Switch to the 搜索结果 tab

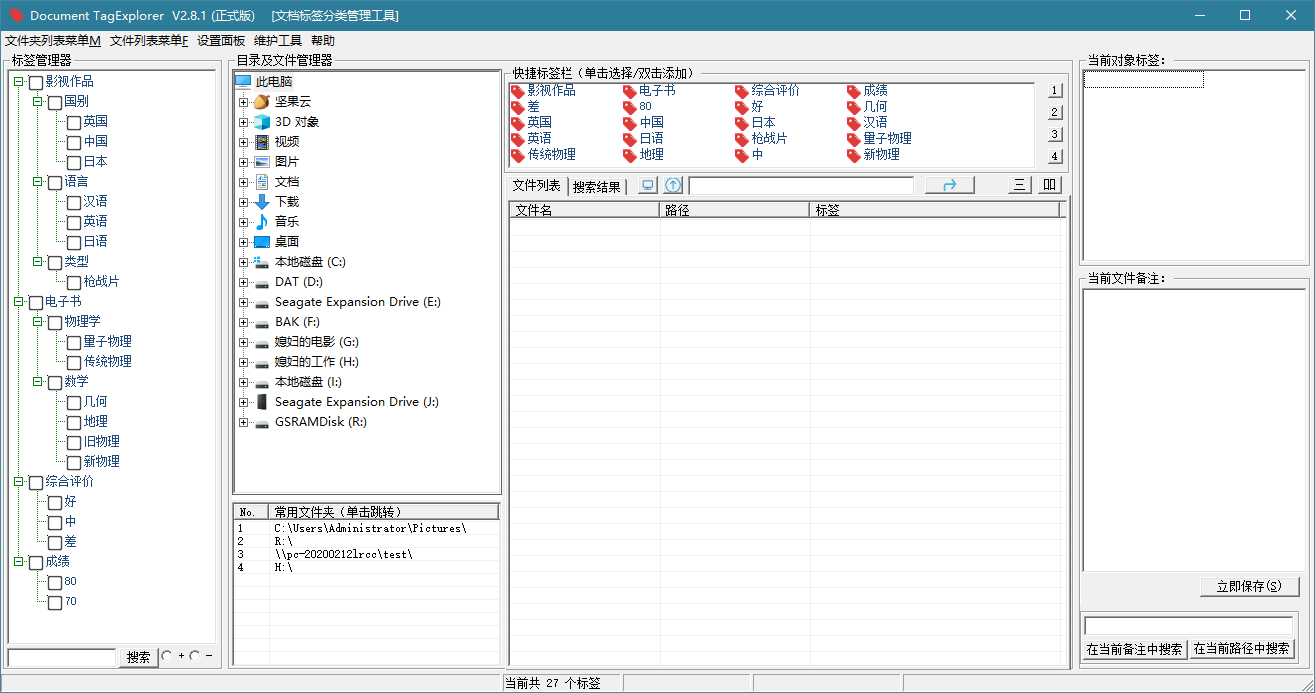pos(596,187)
